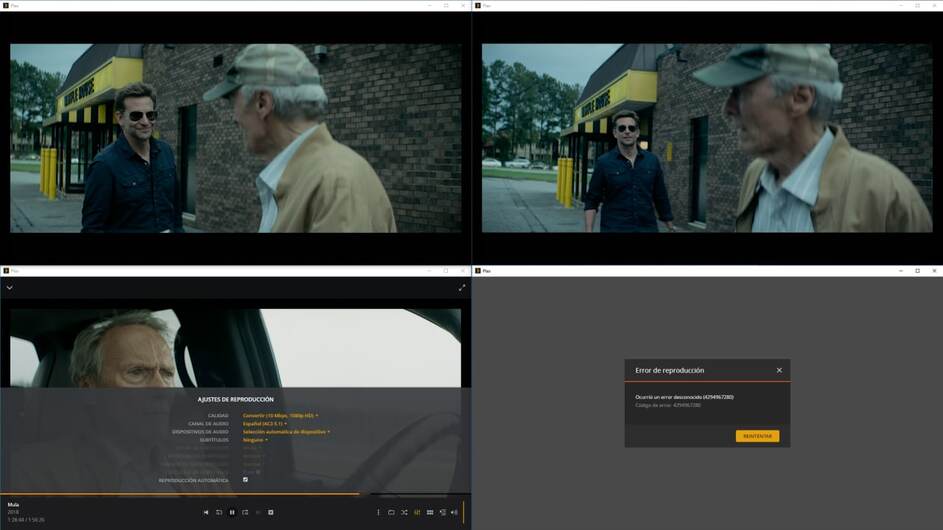This screenshot has width=943, height=530.
Task: Pause the movie with the pause button
Action: tap(232, 512)
